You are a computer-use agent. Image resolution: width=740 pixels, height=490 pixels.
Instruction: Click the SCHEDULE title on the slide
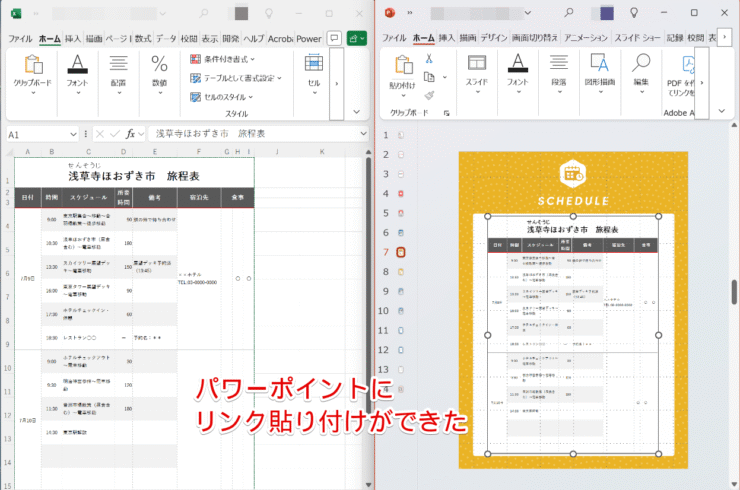(573, 201)
